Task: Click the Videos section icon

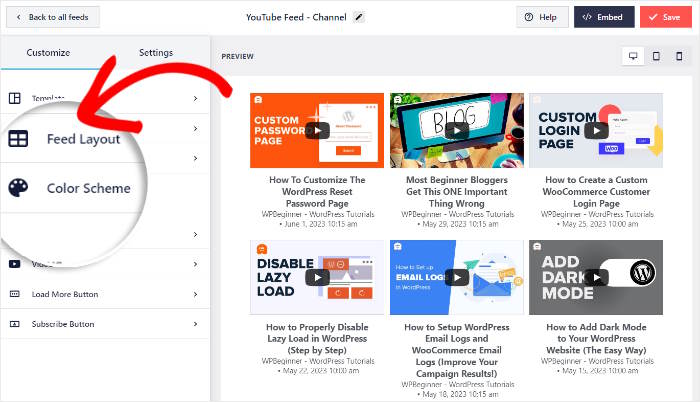Action: click(15, 264)
